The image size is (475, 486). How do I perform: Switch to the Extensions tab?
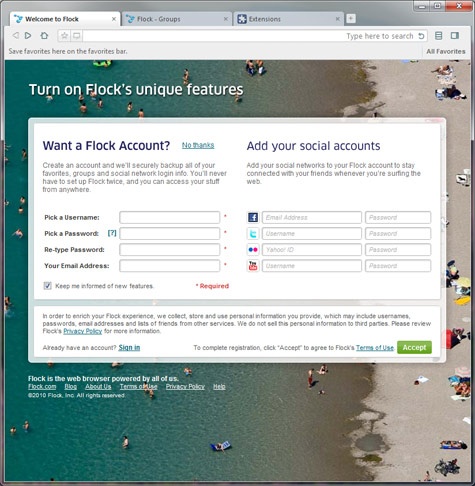coord(289,19)
